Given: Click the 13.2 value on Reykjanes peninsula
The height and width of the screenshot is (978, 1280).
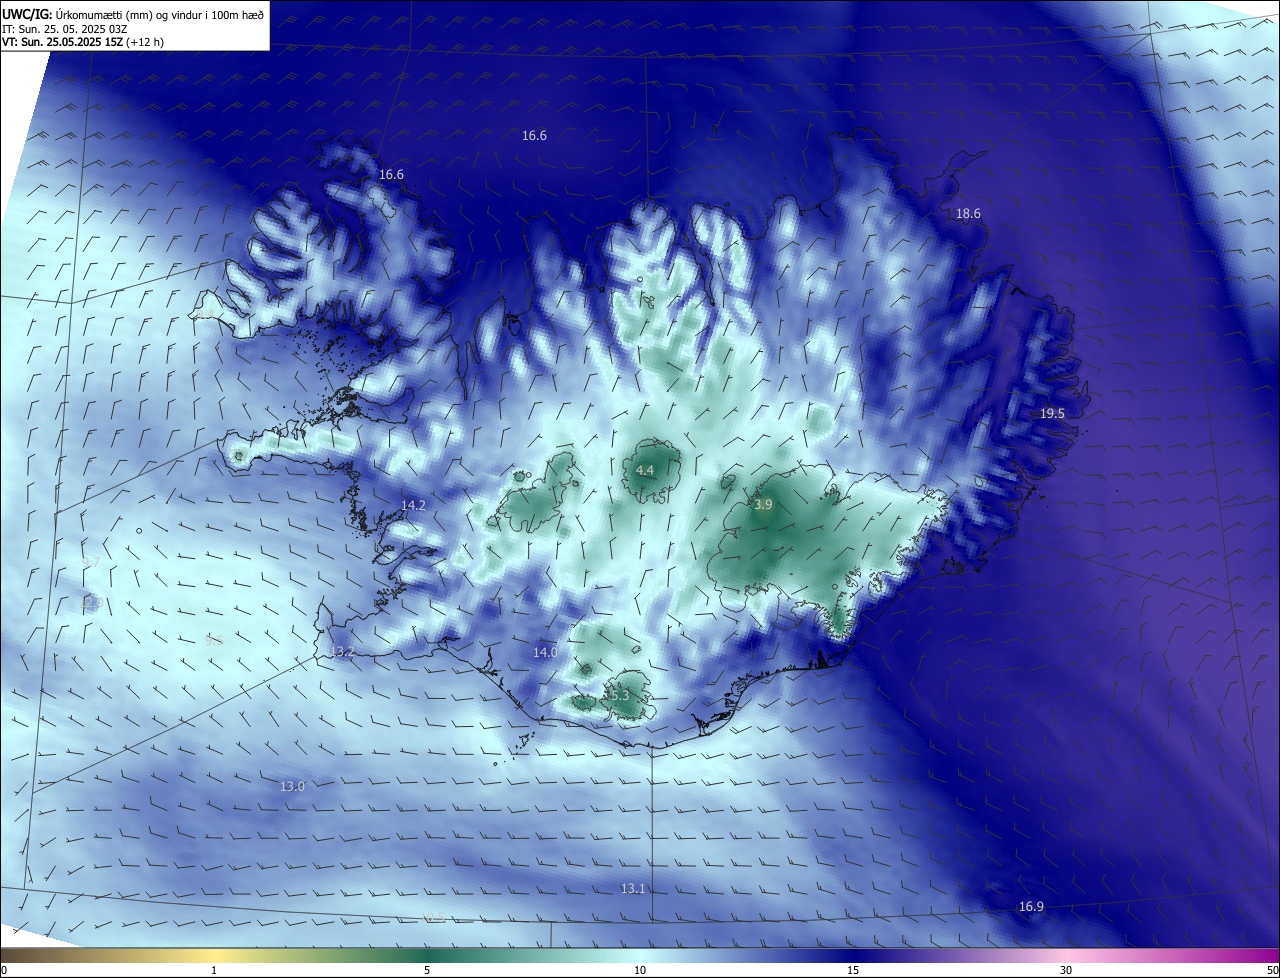Looking at the screenshot, I should coord(342,651).
